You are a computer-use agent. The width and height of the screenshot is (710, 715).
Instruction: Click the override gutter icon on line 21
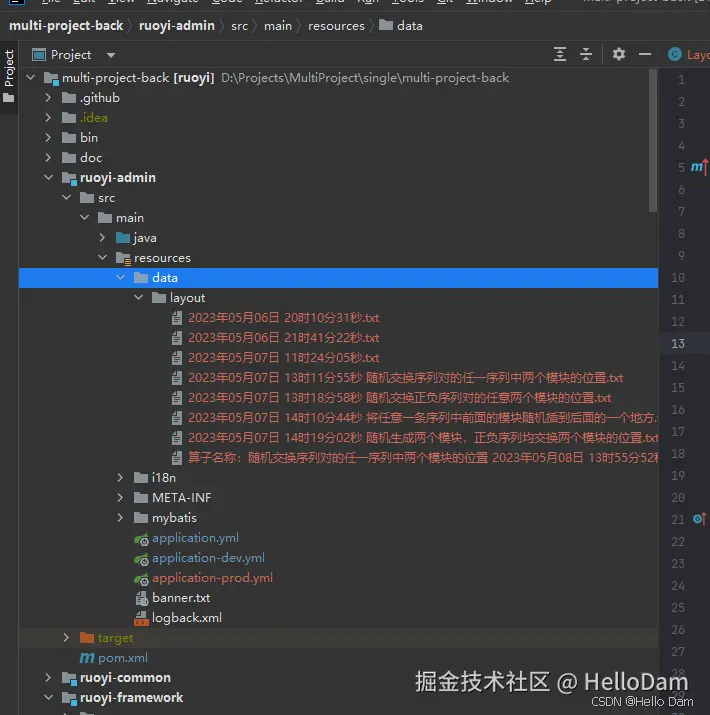coord(699,519)
